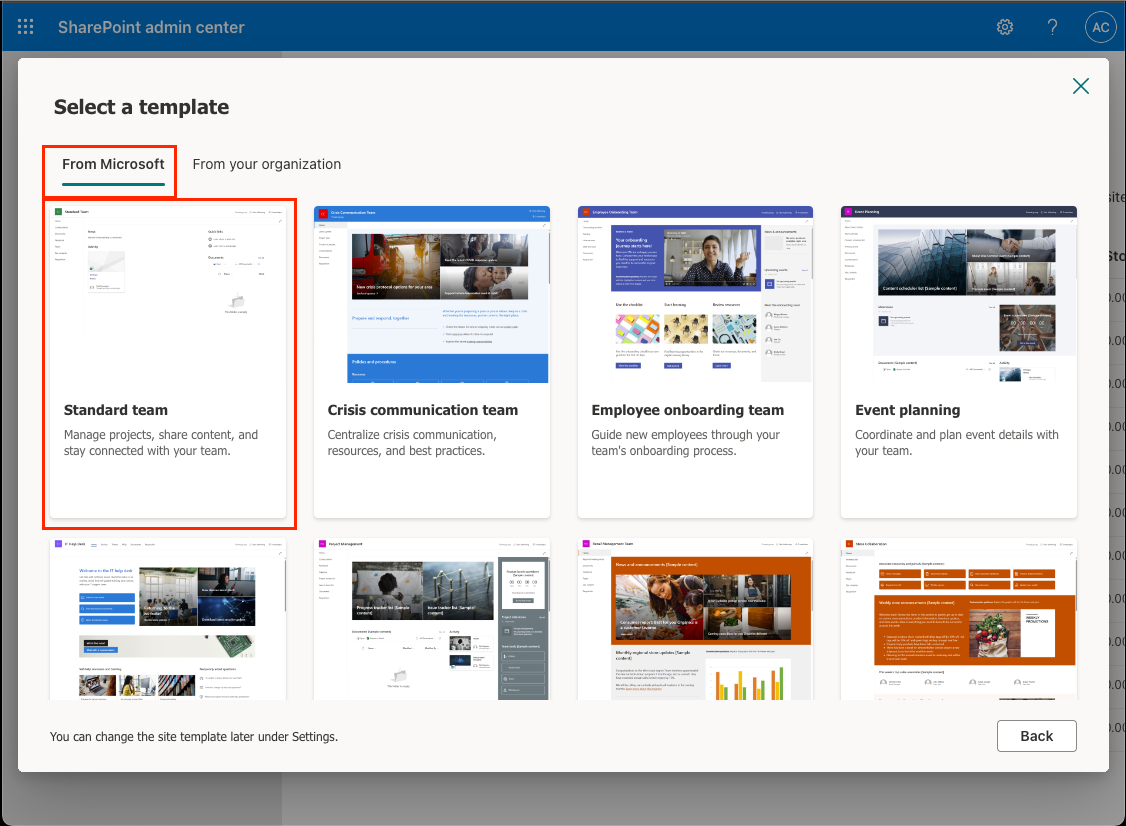The height and width of the screenshot is (826, 1126).
Task: Click 'Centralize crisis communication' description
Action: [x=411, y=442]
